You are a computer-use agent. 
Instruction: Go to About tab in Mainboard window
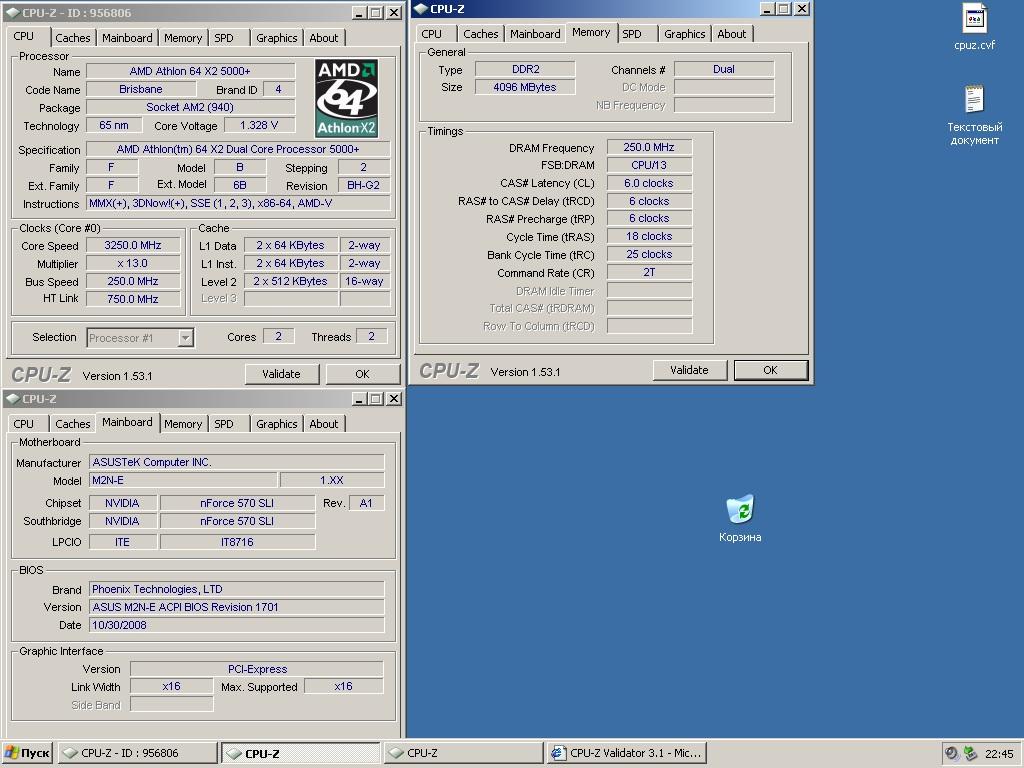click(x=324, y=424)
